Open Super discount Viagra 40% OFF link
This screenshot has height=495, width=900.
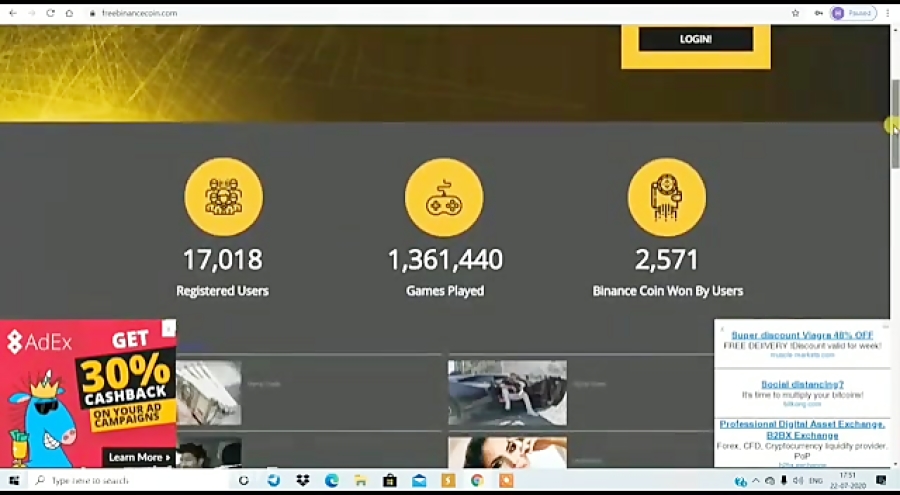coord(802,335)
